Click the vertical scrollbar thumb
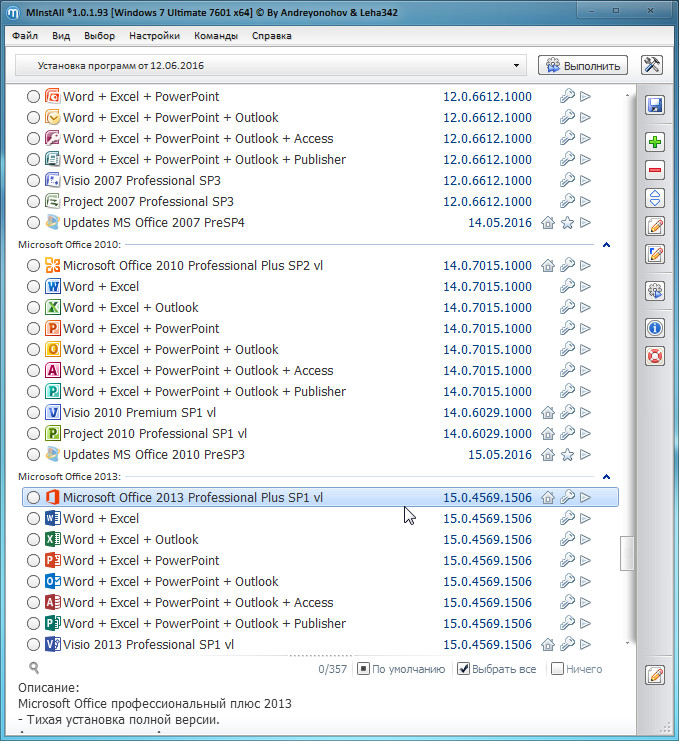Screen dimensions: 679x741 coord(627,553)
